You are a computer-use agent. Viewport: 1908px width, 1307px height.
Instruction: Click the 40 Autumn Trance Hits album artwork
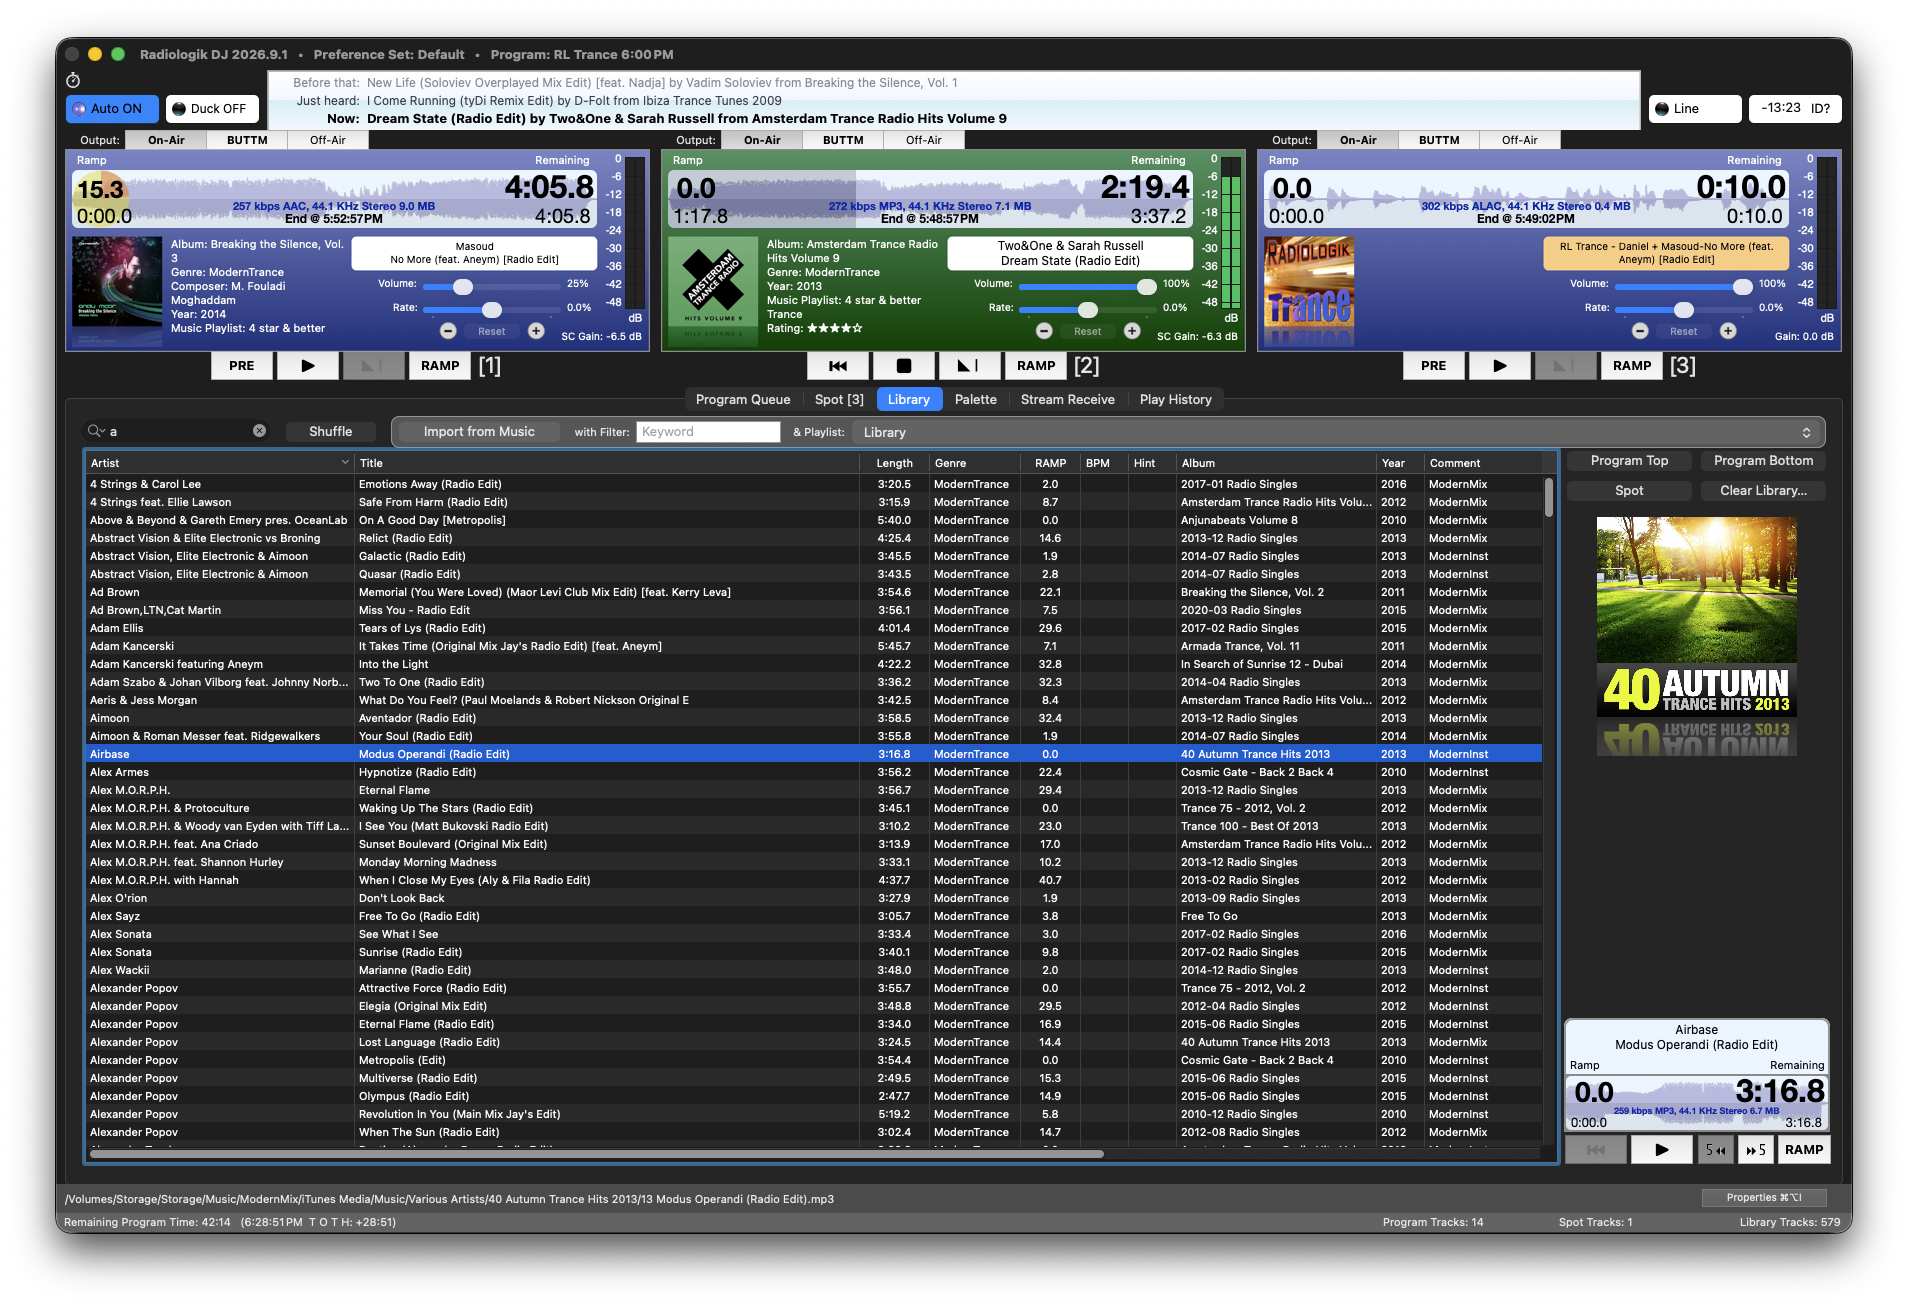(x=1696, y=617)
